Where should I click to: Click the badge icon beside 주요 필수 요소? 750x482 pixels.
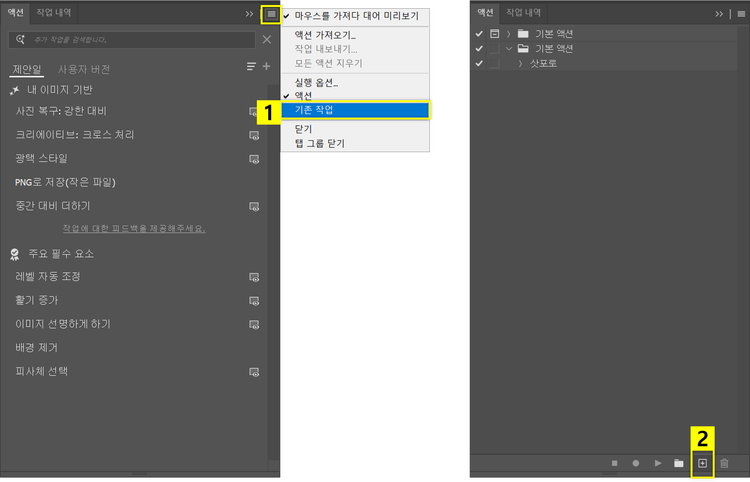[15, 254]
